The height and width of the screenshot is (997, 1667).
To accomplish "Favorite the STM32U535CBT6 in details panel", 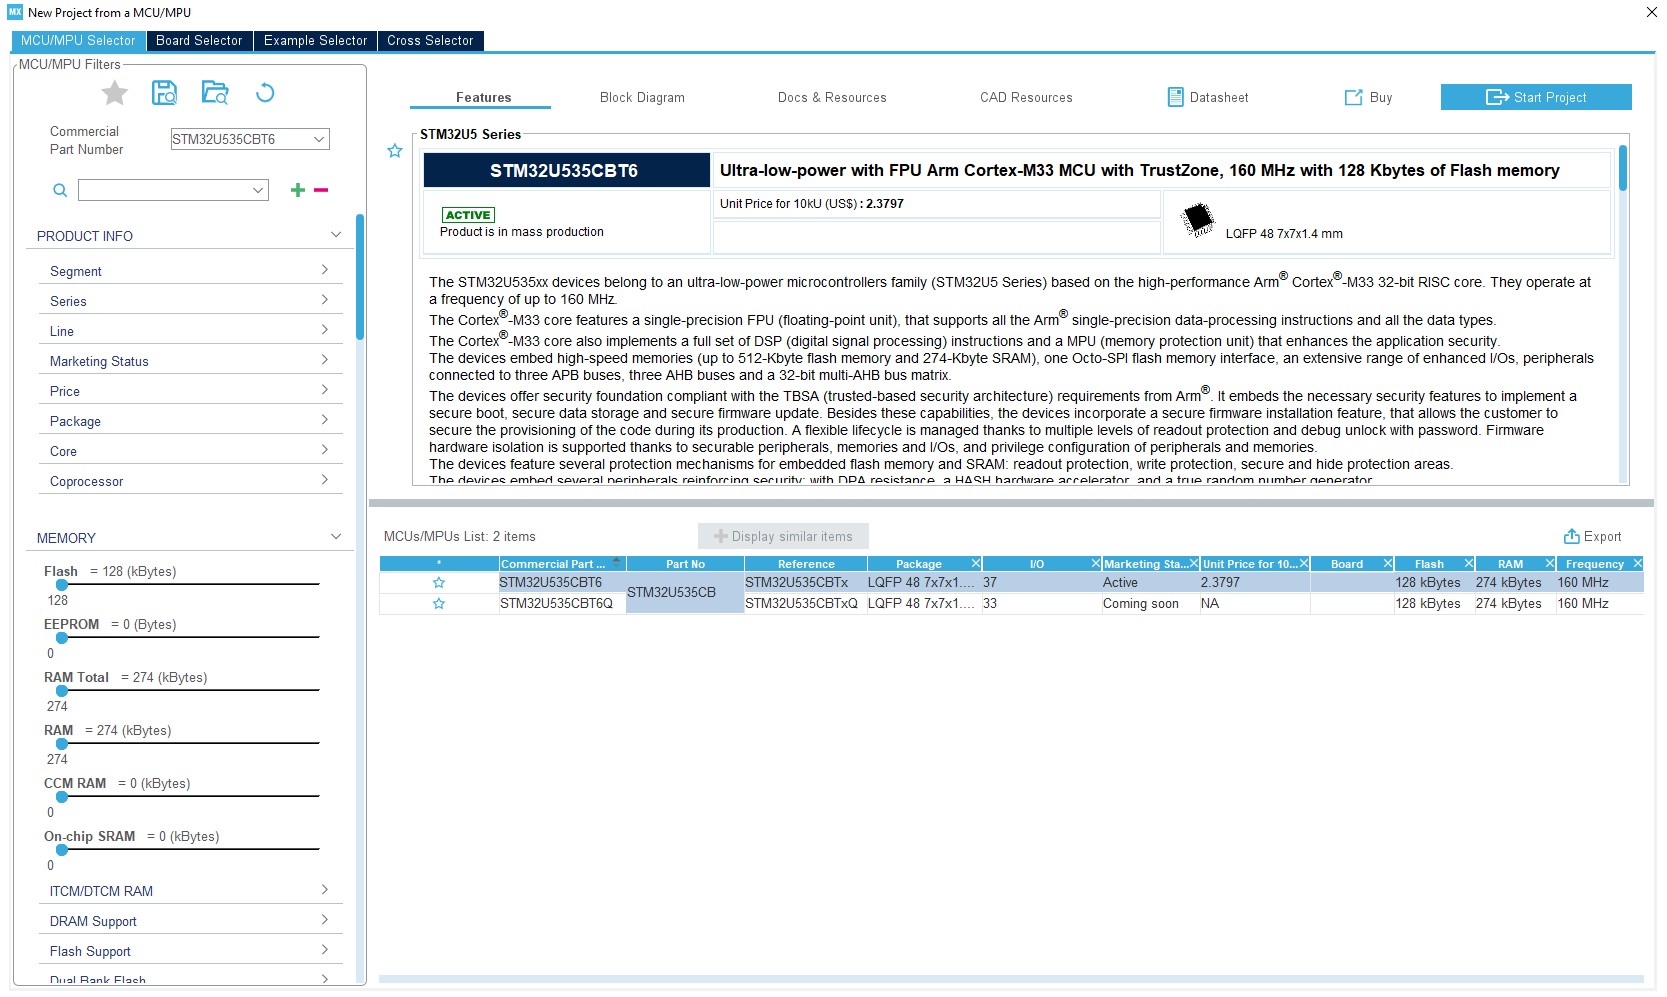I will [395, 151].
